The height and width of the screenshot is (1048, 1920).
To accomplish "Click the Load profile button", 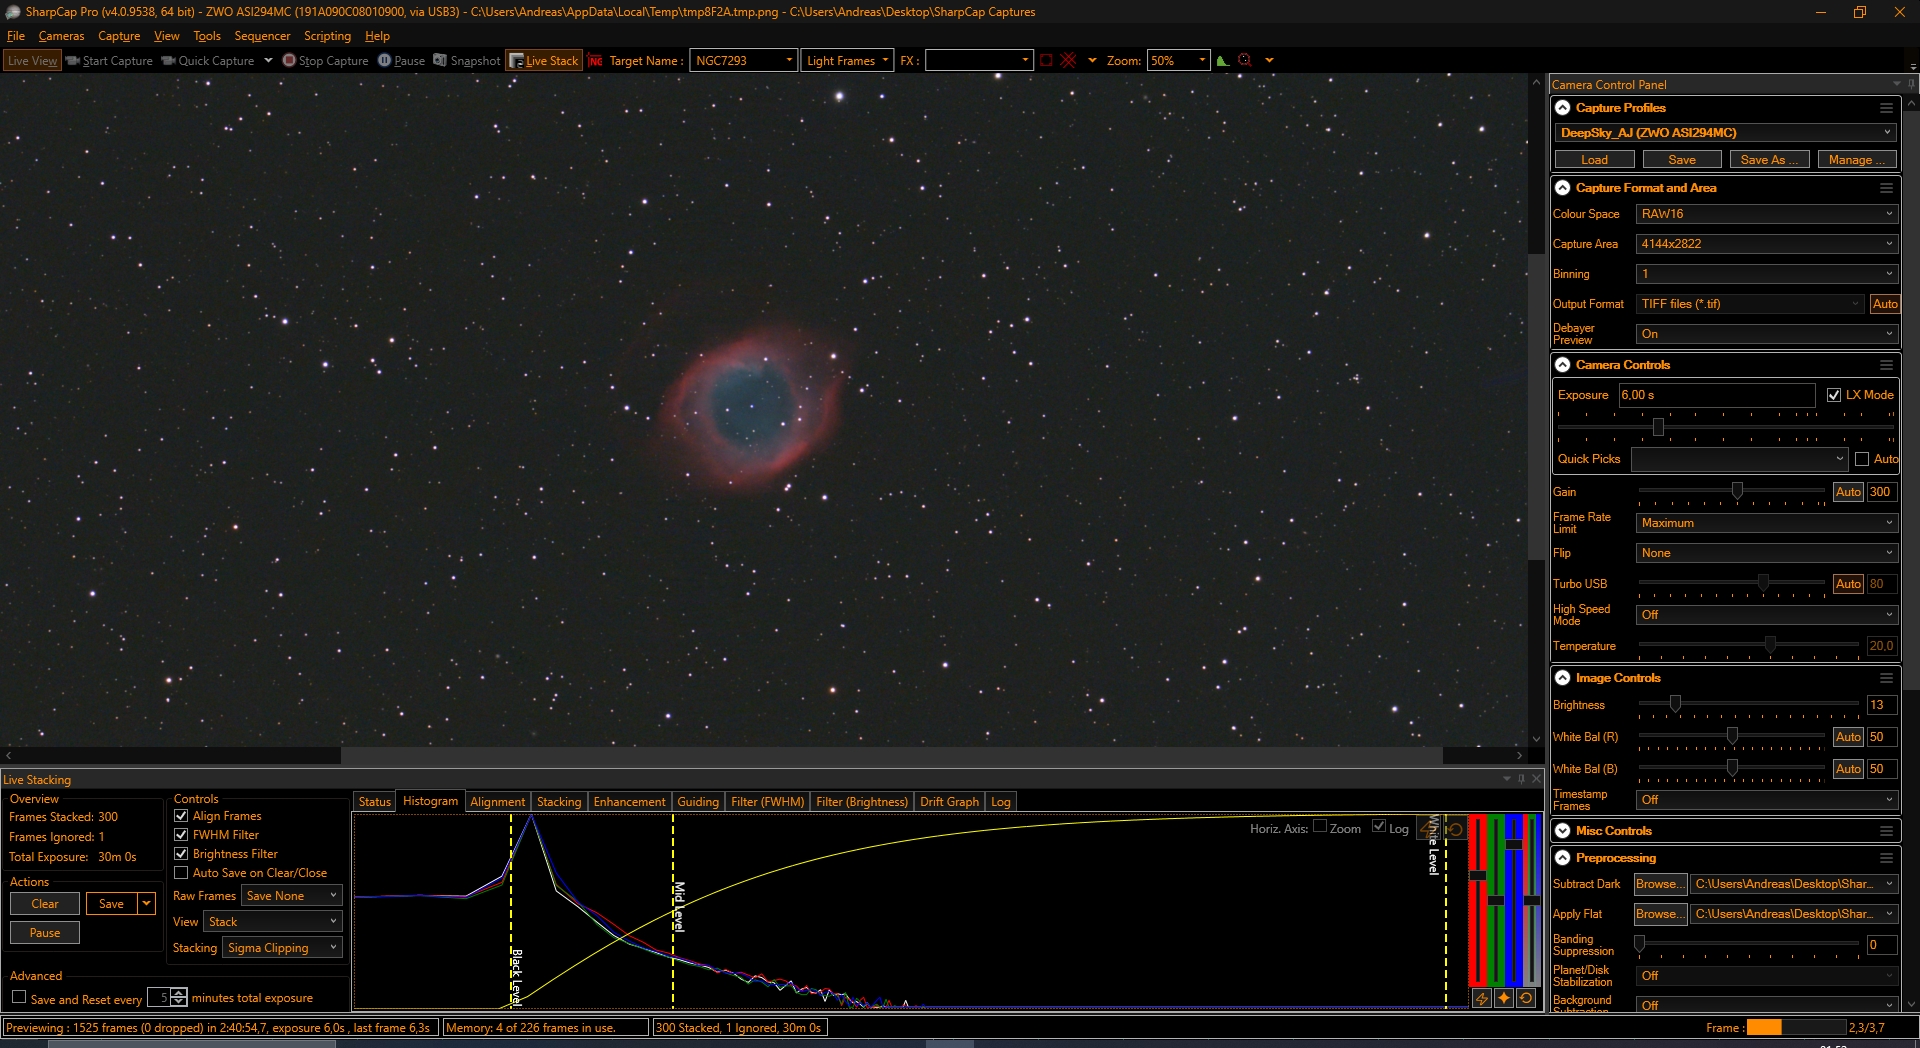I will point(1594,160).
